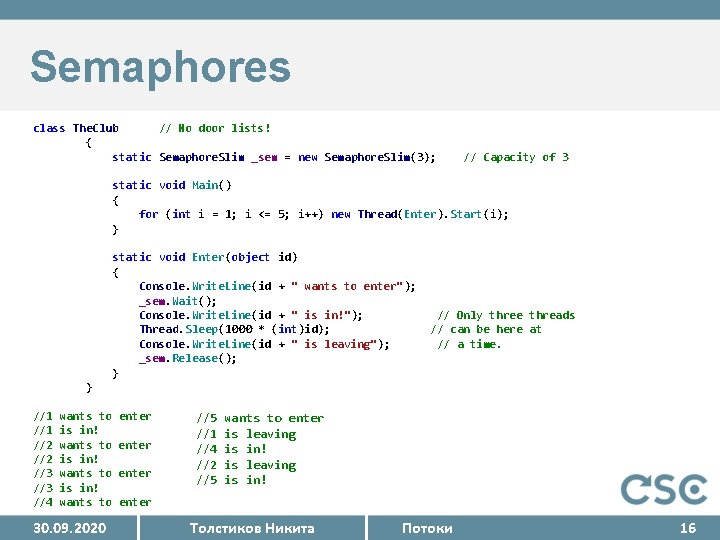The height and width of the screenshot is (540, 720).
Task: Click output line '//5 is in!'
Action: (231, 480)
